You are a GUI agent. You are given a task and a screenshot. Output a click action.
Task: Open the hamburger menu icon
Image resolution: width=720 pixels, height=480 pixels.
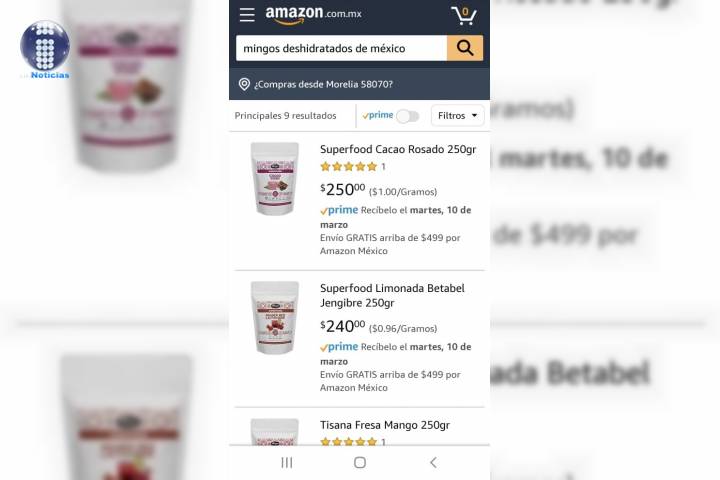[x=247, y=15]
